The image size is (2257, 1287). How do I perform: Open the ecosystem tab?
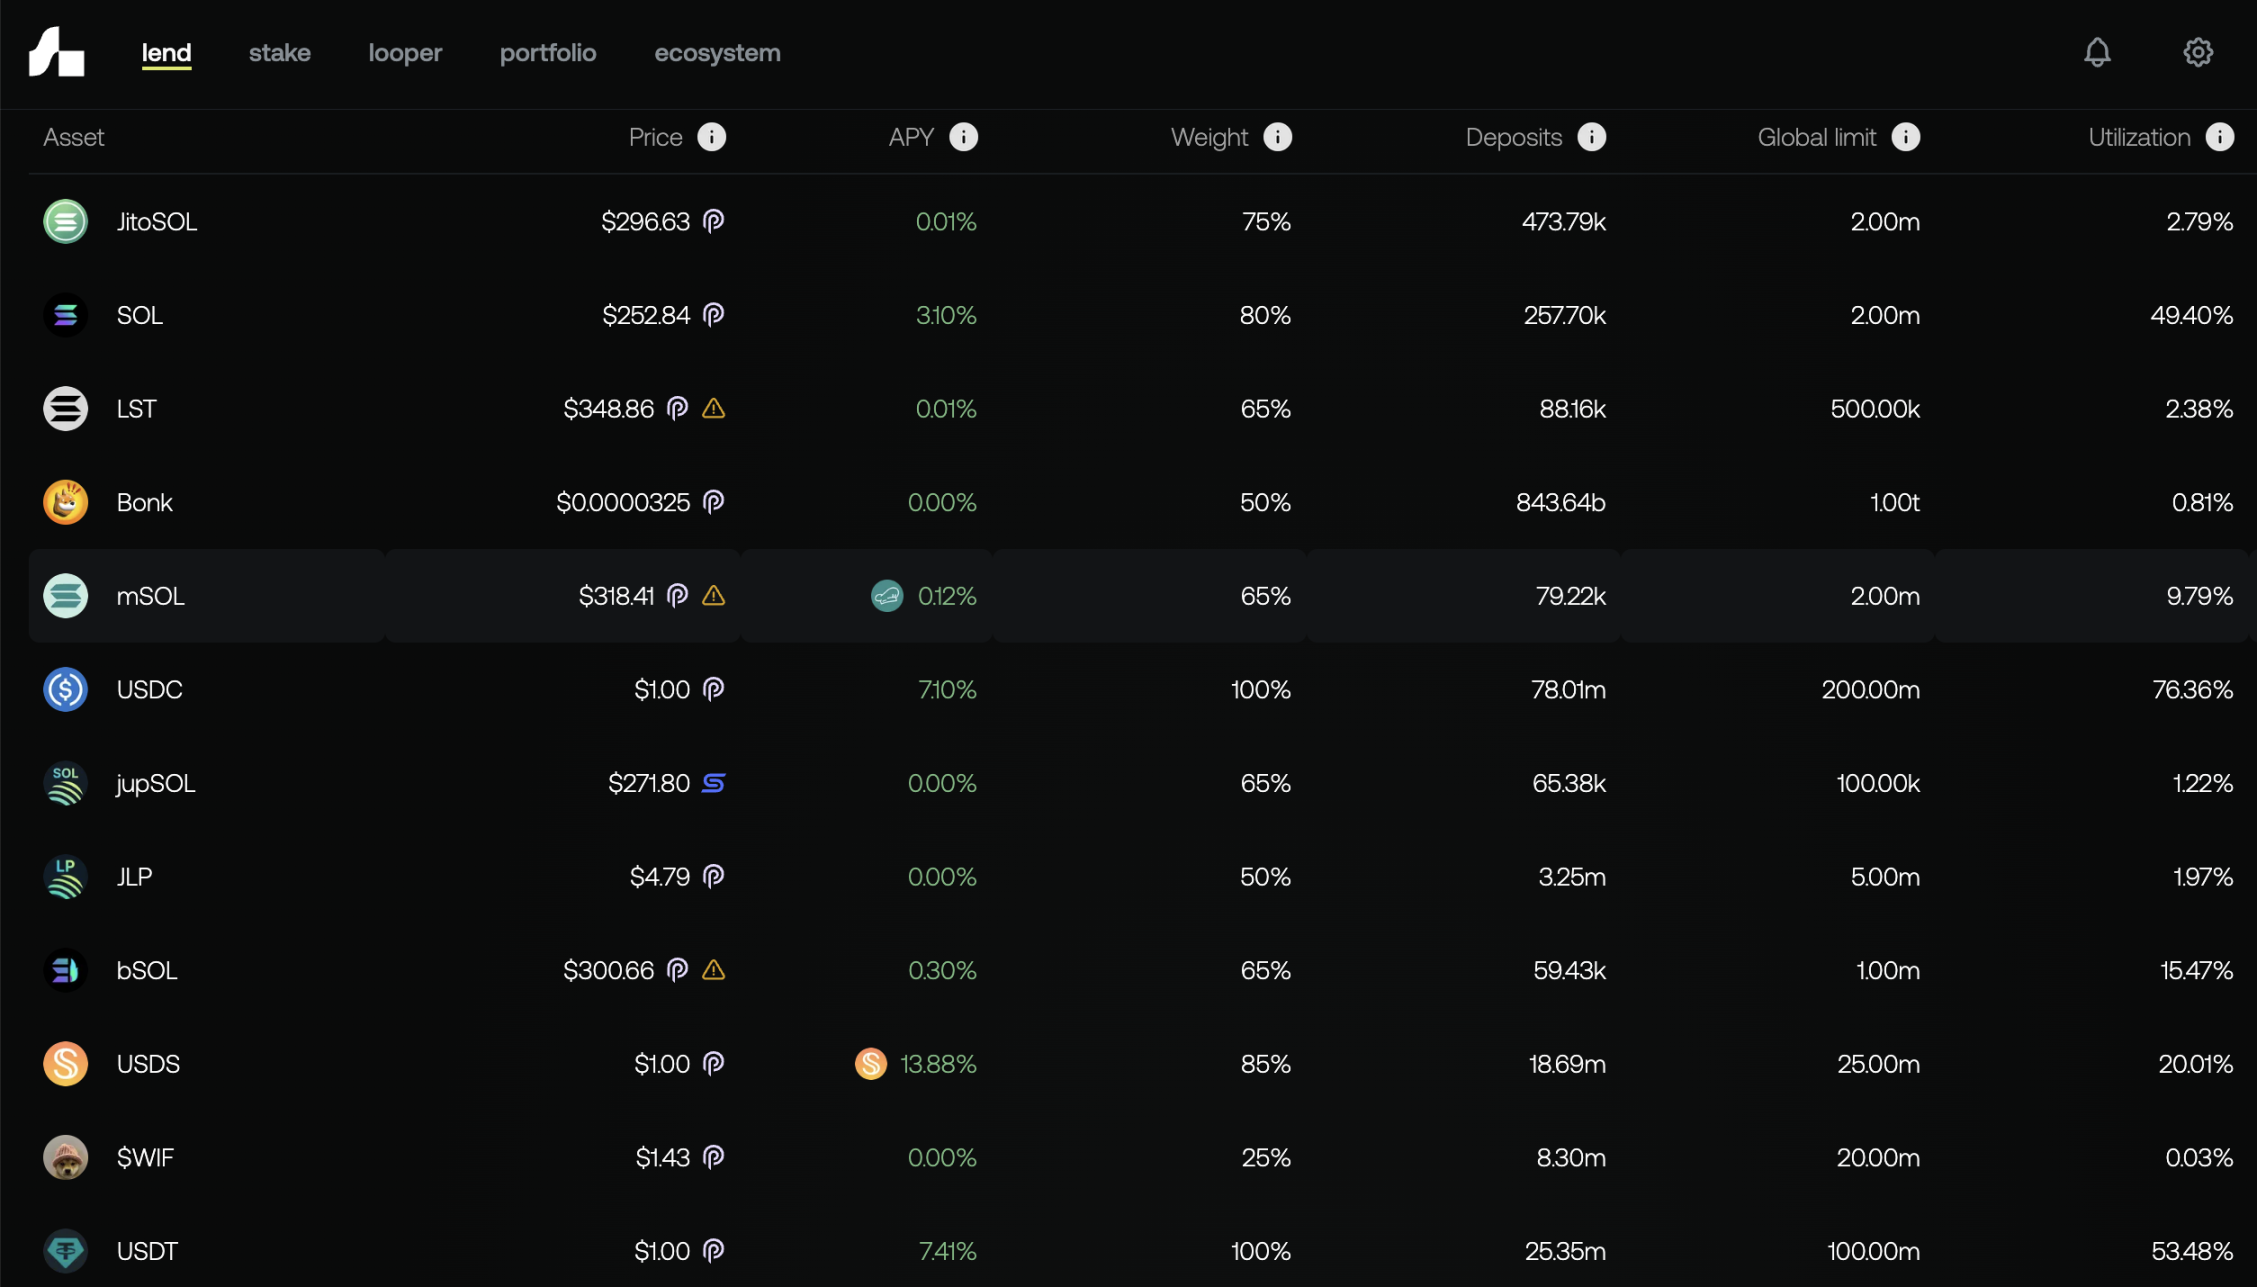tap(716, 53)
